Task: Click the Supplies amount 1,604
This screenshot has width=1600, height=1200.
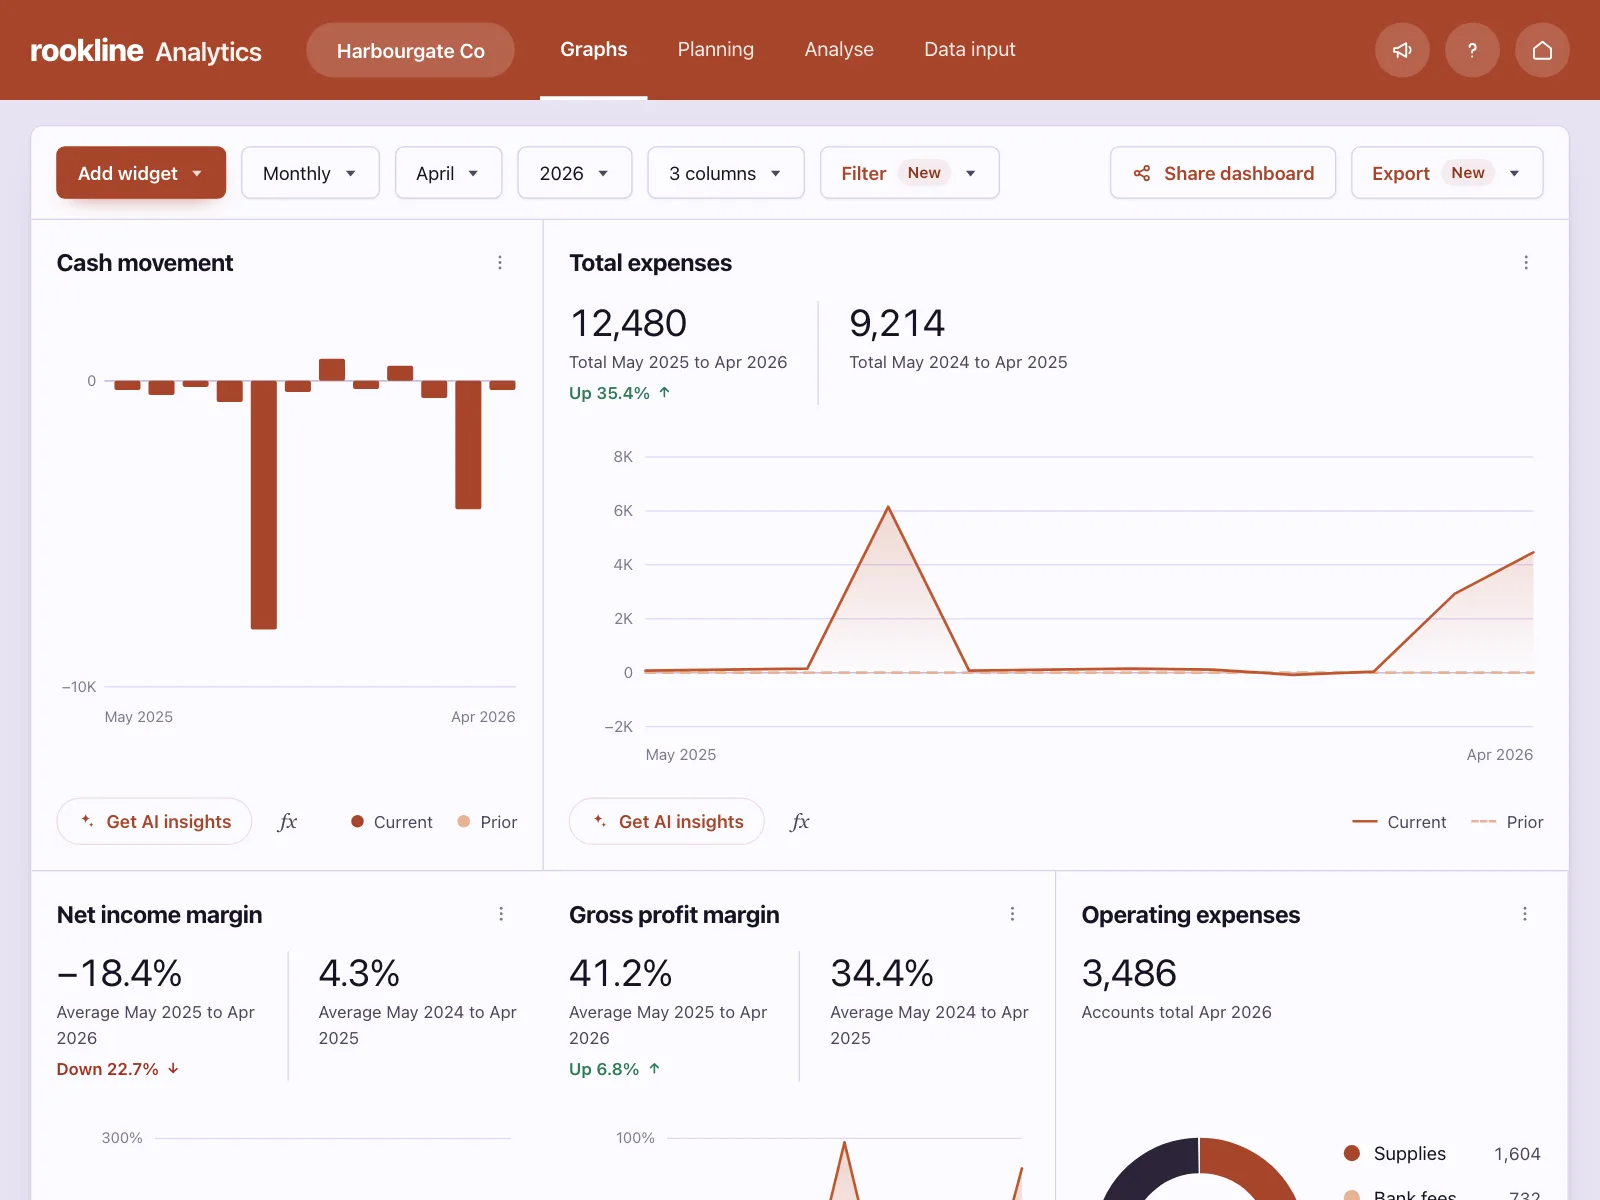Action: tap(1517, 1154)
